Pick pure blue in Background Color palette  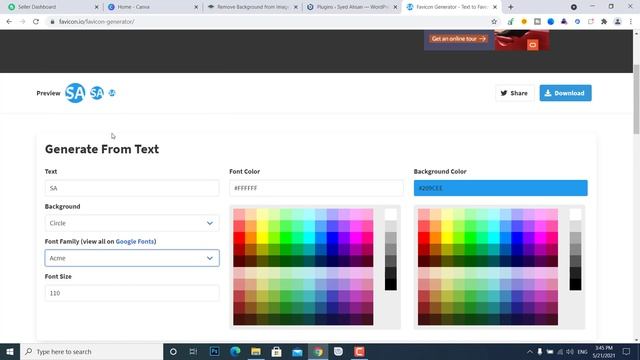pos(517,238)
